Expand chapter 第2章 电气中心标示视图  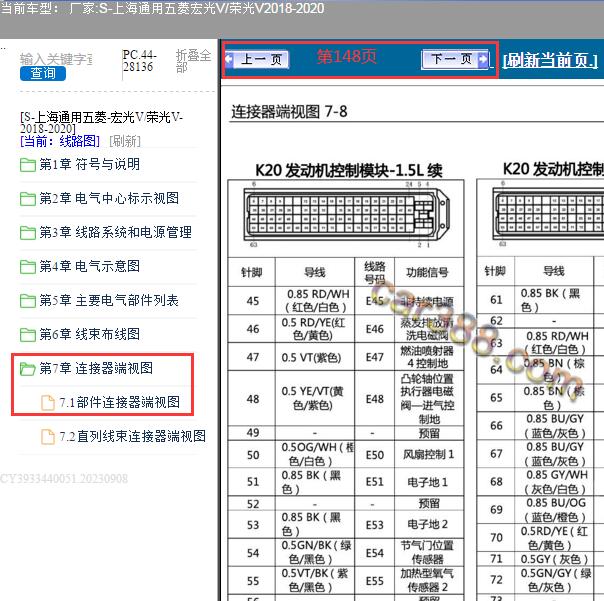pyautogui.click(x=109, y=198)
